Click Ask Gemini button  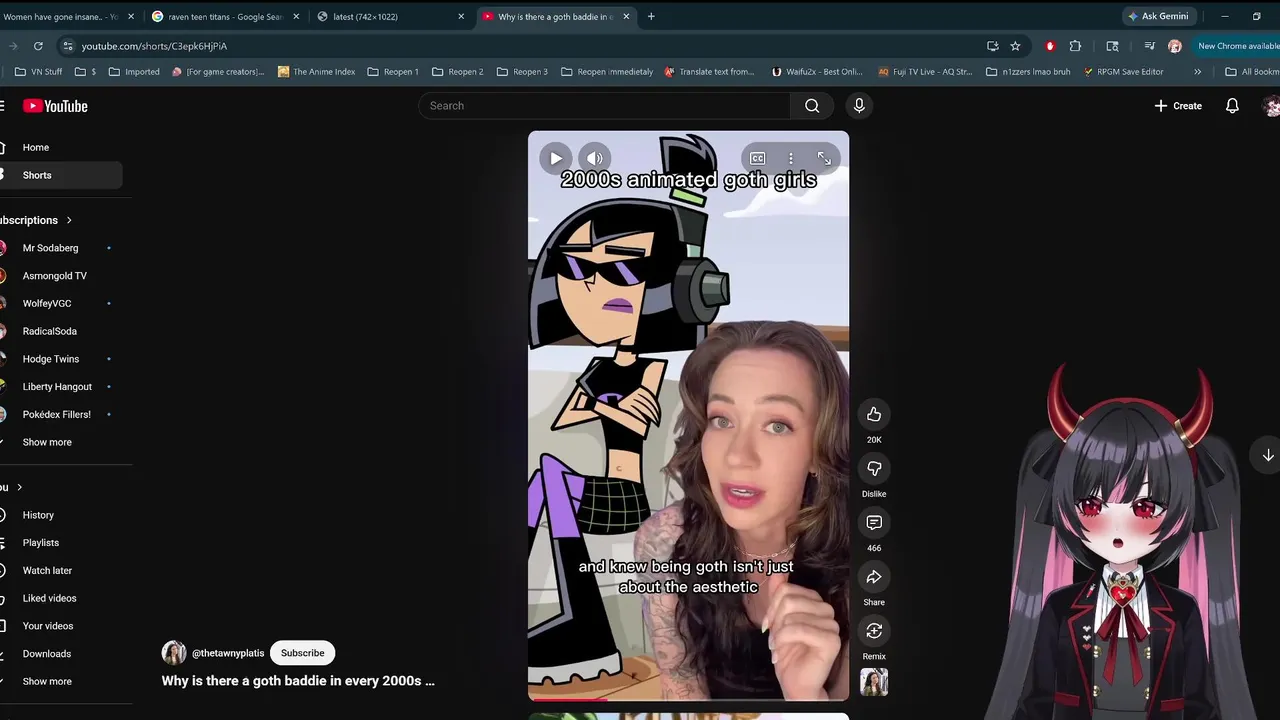coord(1158,16)
